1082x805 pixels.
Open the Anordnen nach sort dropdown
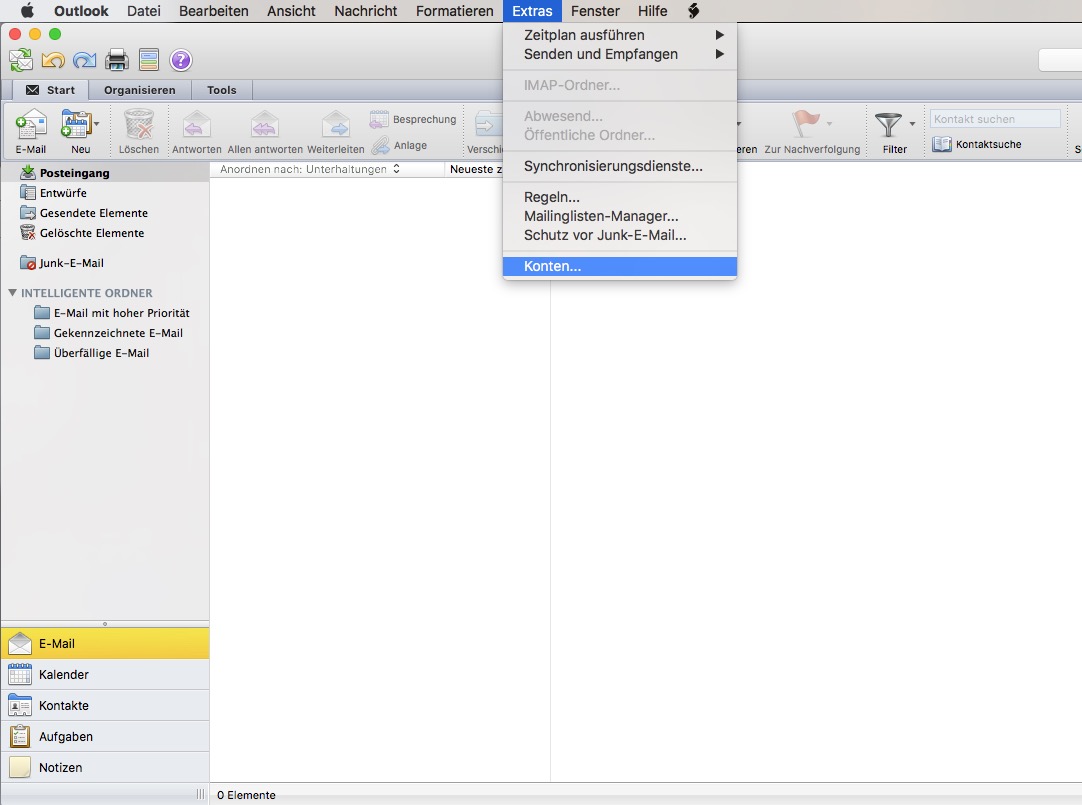tap(310, 169)
